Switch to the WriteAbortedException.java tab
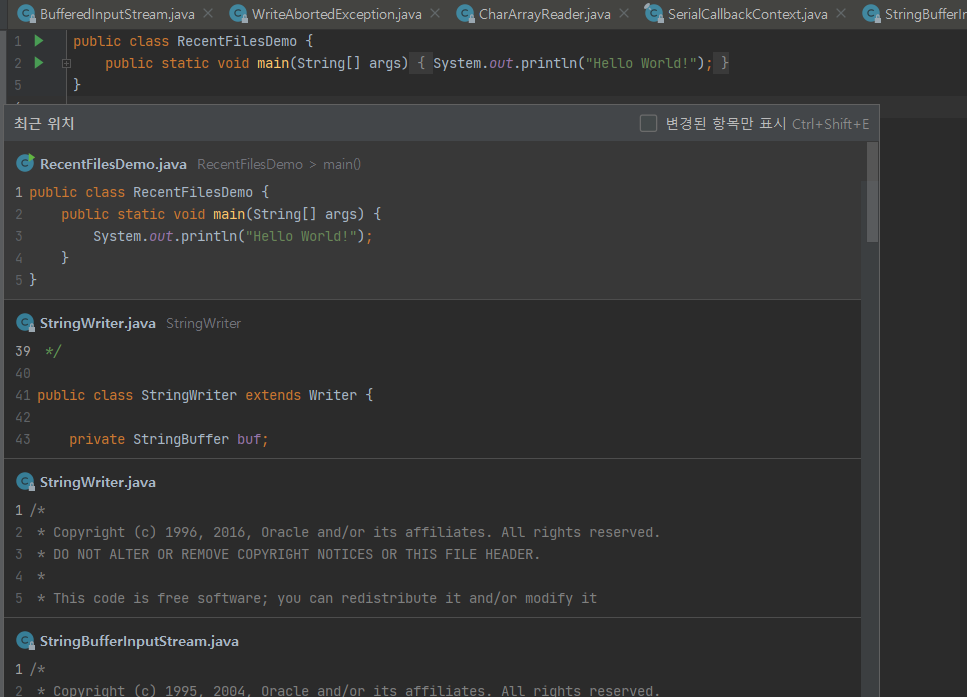Viewport: 967px width, 697px height. (x=337, y=14)
